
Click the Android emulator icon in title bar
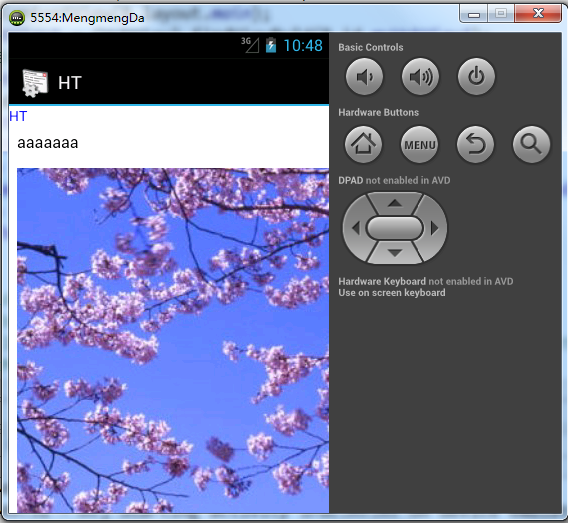pyautogui.click(x=17, y=17)
